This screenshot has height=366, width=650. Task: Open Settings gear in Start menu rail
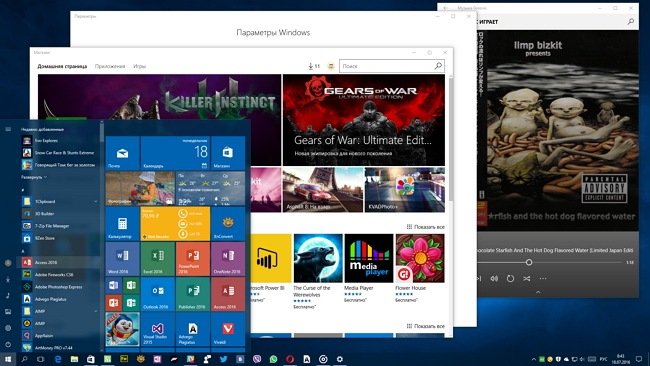(x=8, y=328)
